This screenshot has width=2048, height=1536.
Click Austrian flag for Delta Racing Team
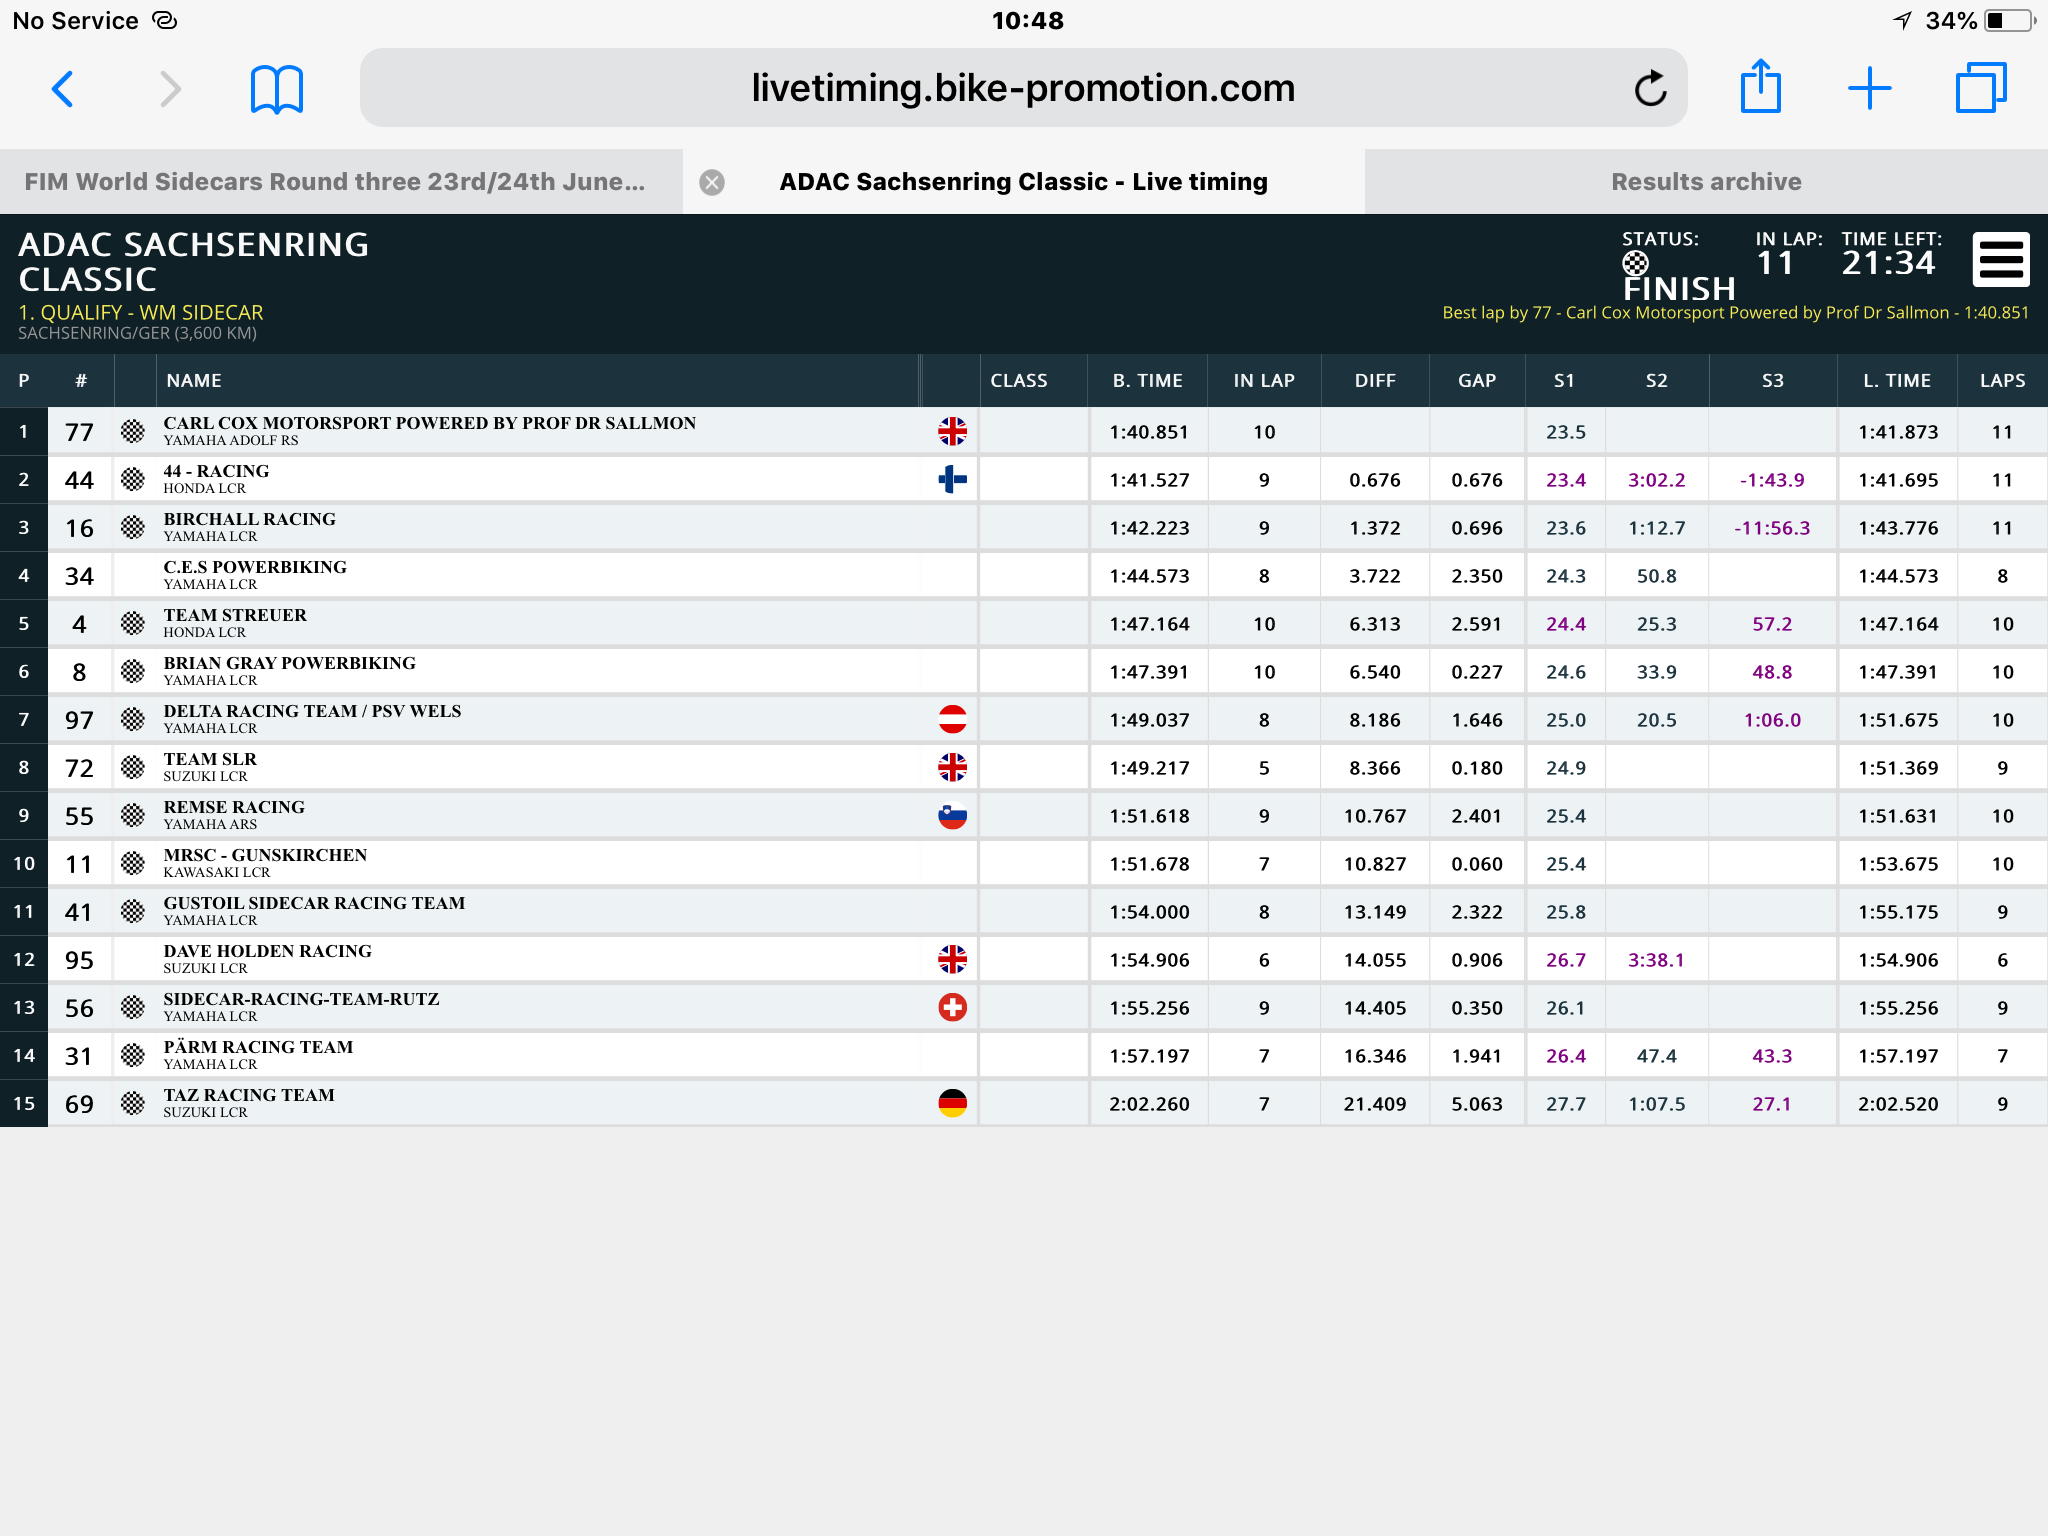[952, 720]
